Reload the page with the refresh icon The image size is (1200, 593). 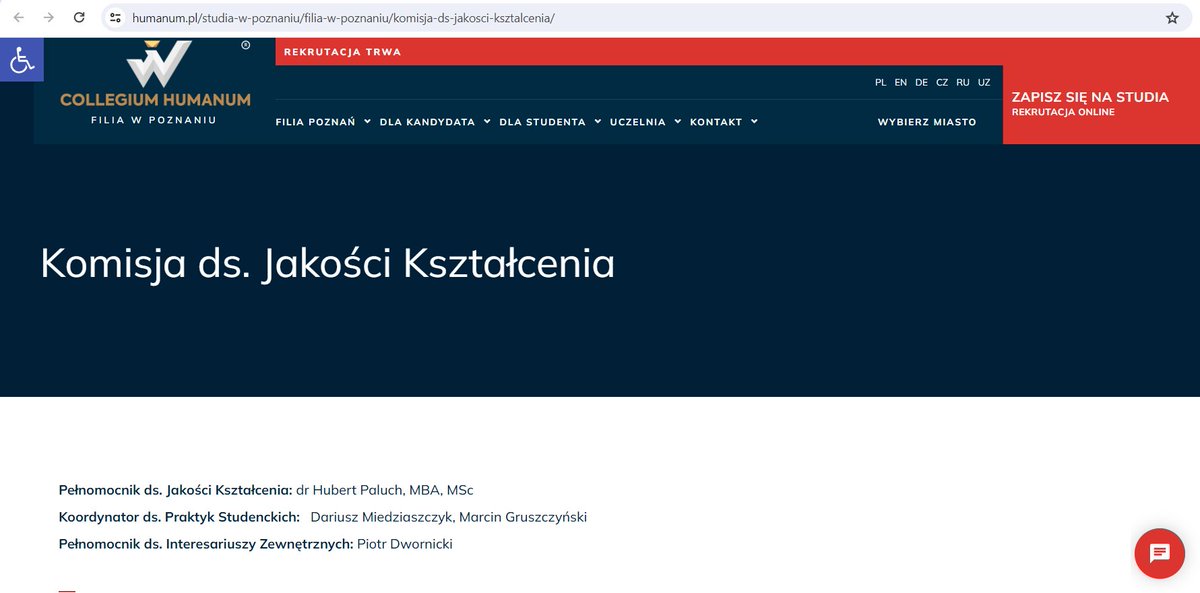[x=78, y=17]
